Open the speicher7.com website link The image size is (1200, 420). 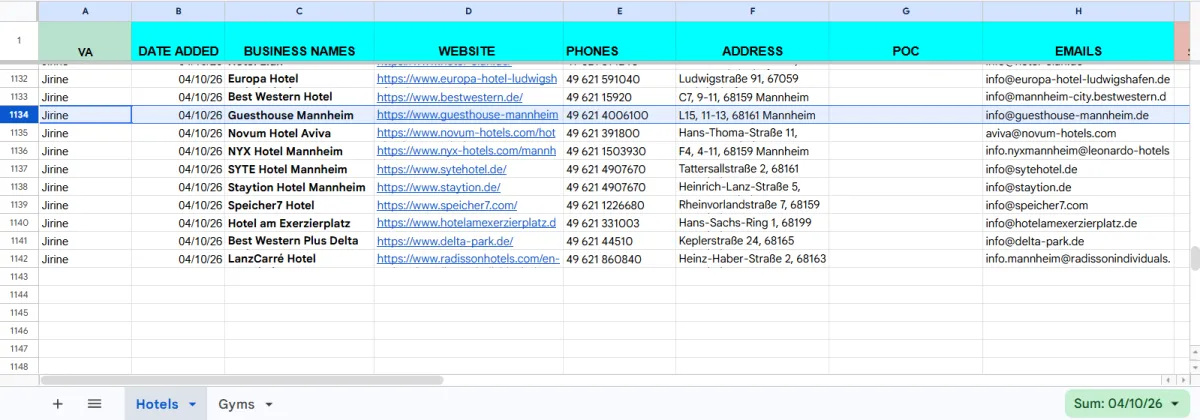pos(447,205)
